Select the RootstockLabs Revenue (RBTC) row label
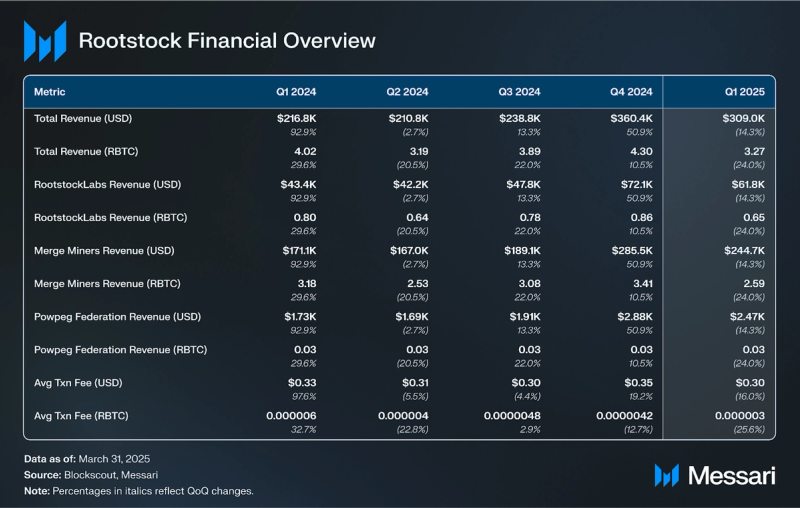This screenshot has height=508, width=800. (111, 217)
